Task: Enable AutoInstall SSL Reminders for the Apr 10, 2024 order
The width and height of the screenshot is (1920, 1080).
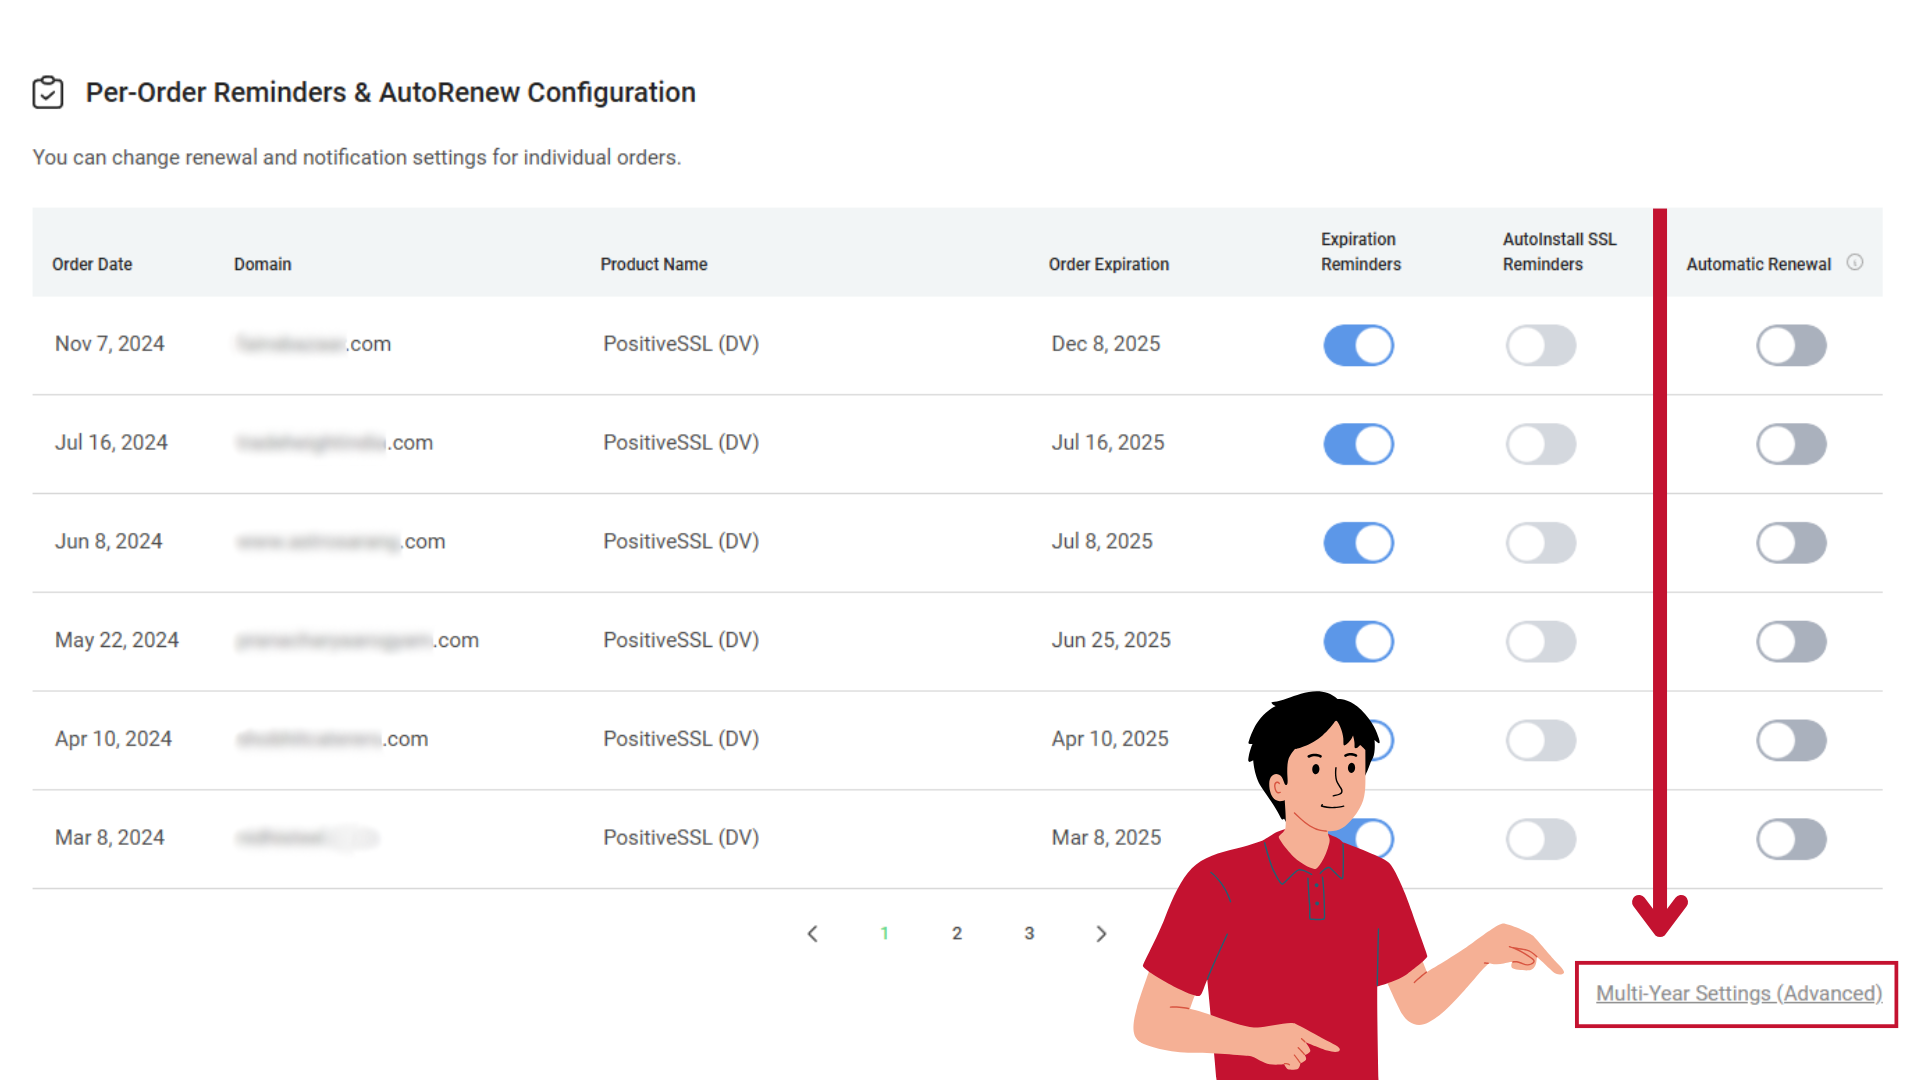Action: (x=1540, y=740)
